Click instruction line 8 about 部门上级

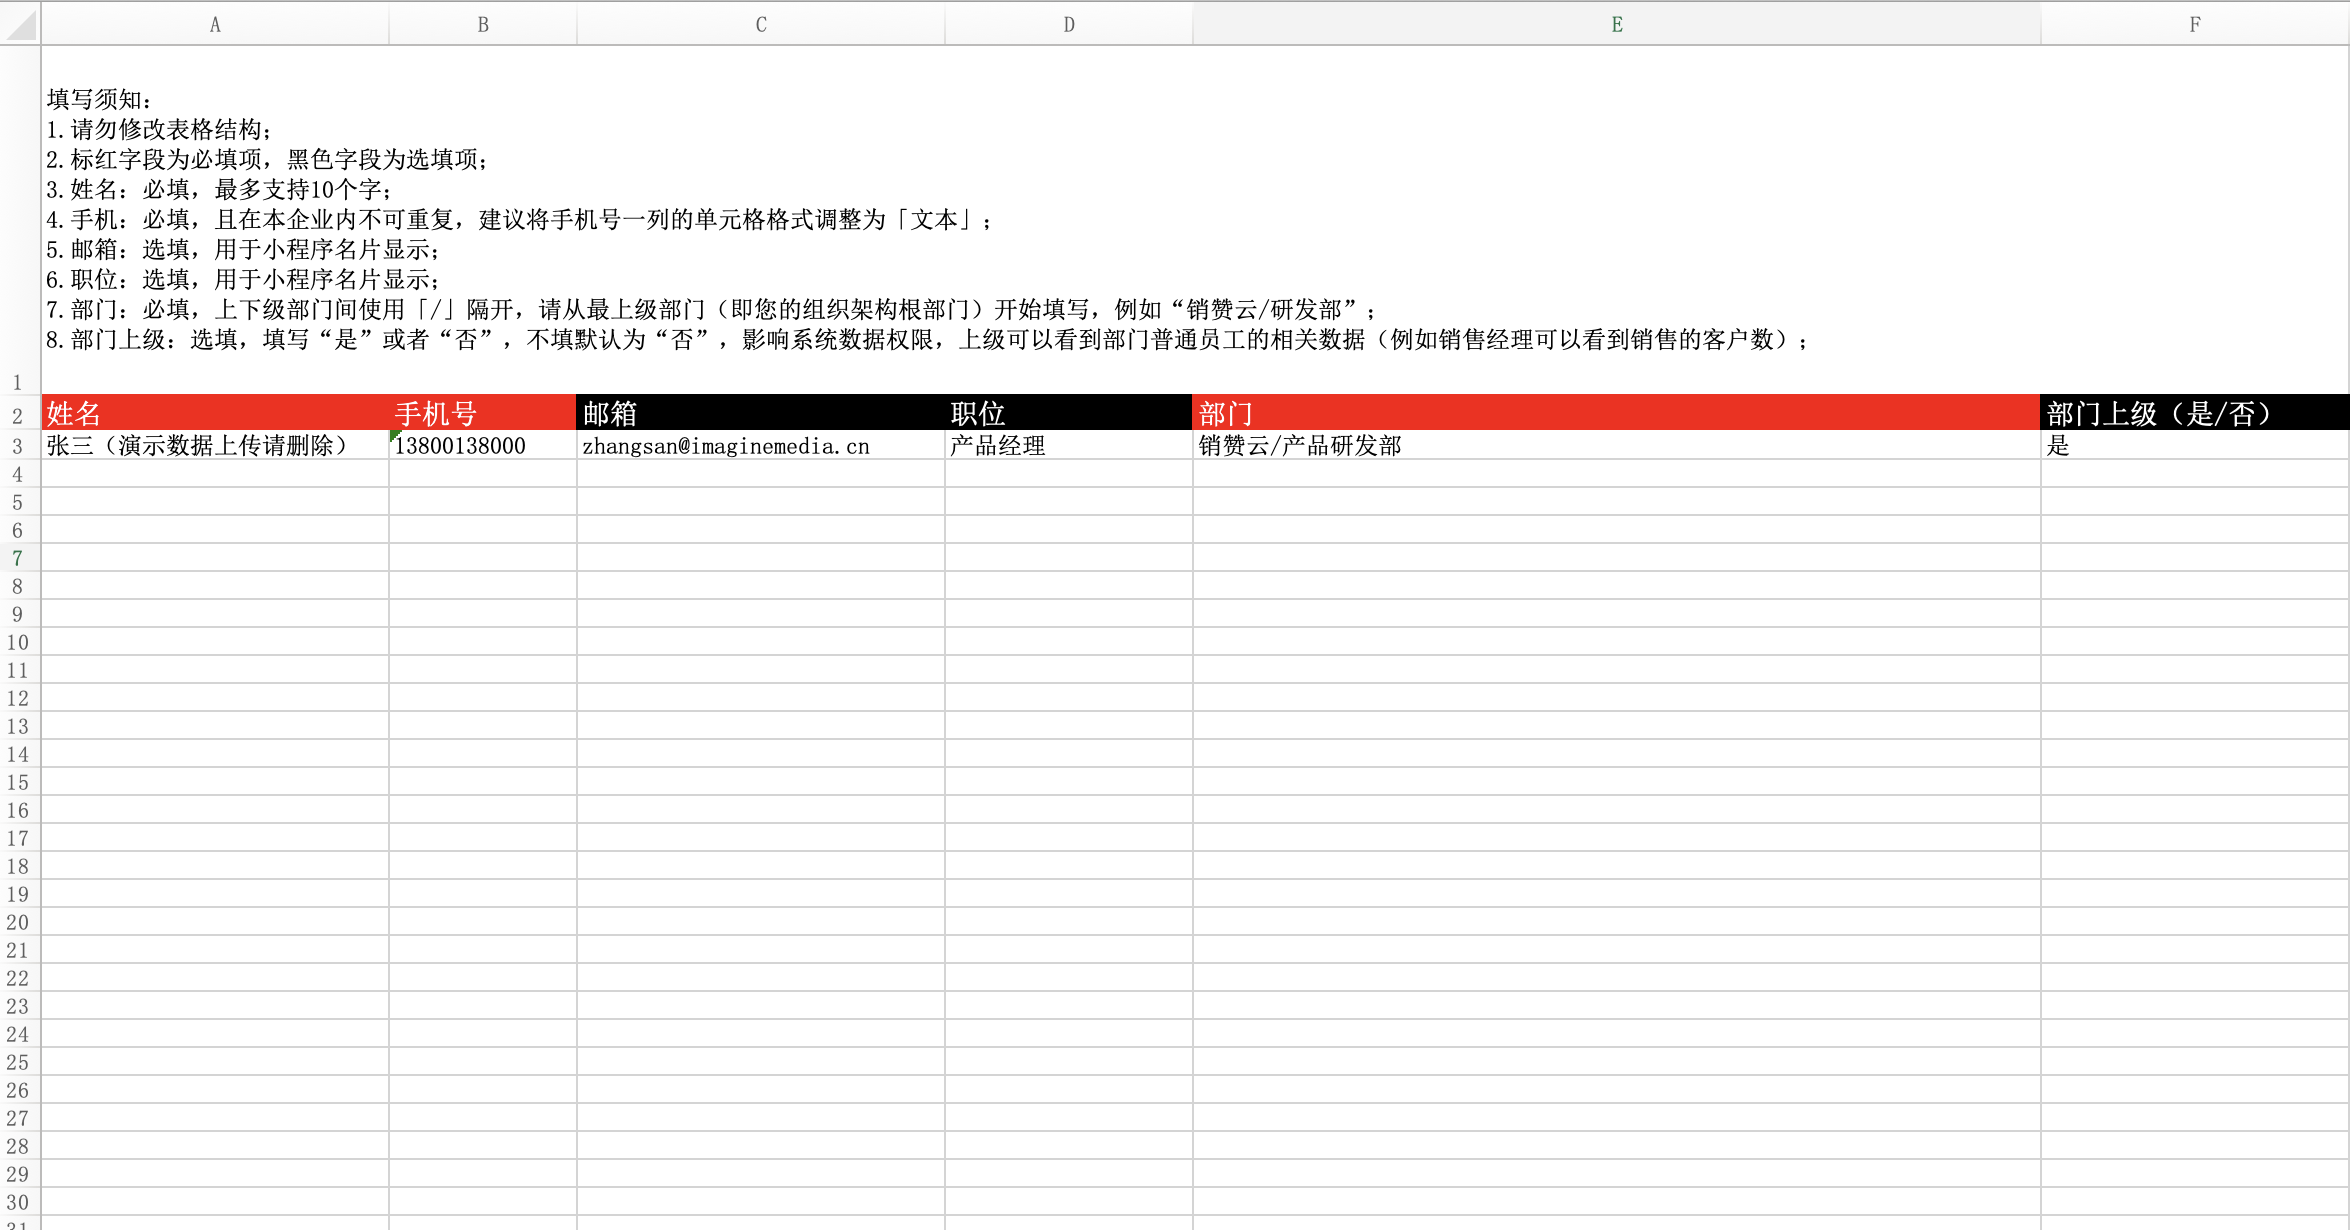(x=928, y=340)
